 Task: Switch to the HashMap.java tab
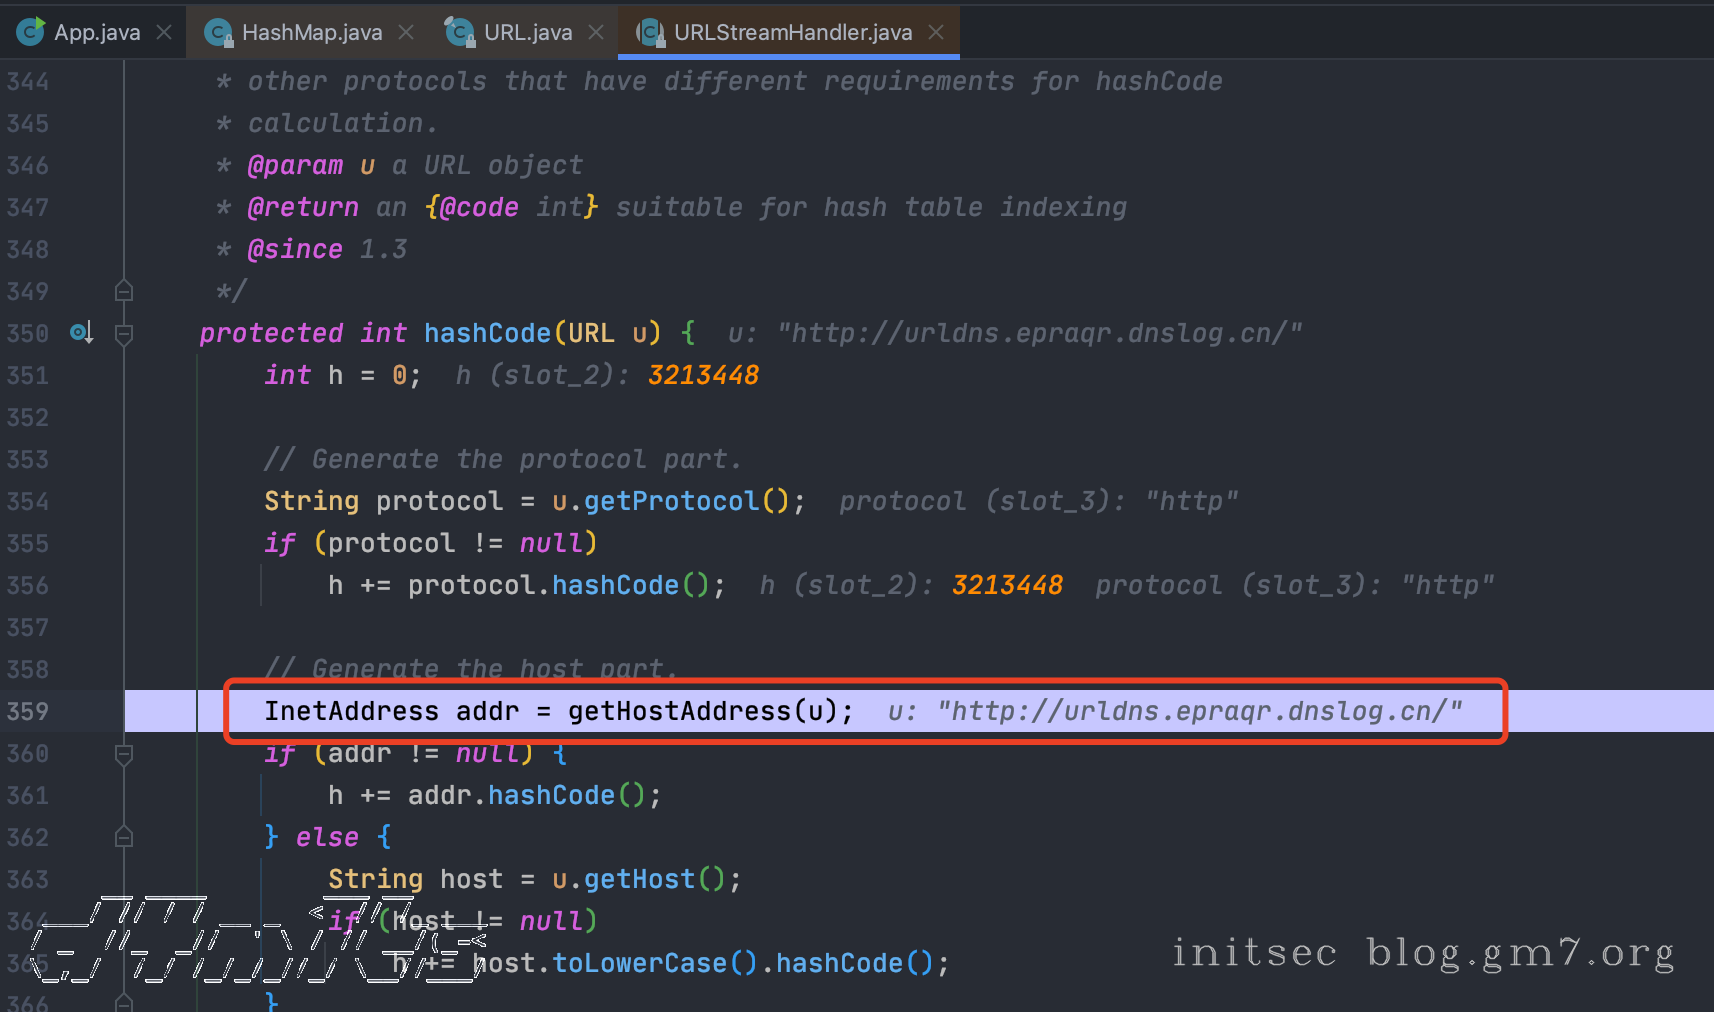(311, 33)
